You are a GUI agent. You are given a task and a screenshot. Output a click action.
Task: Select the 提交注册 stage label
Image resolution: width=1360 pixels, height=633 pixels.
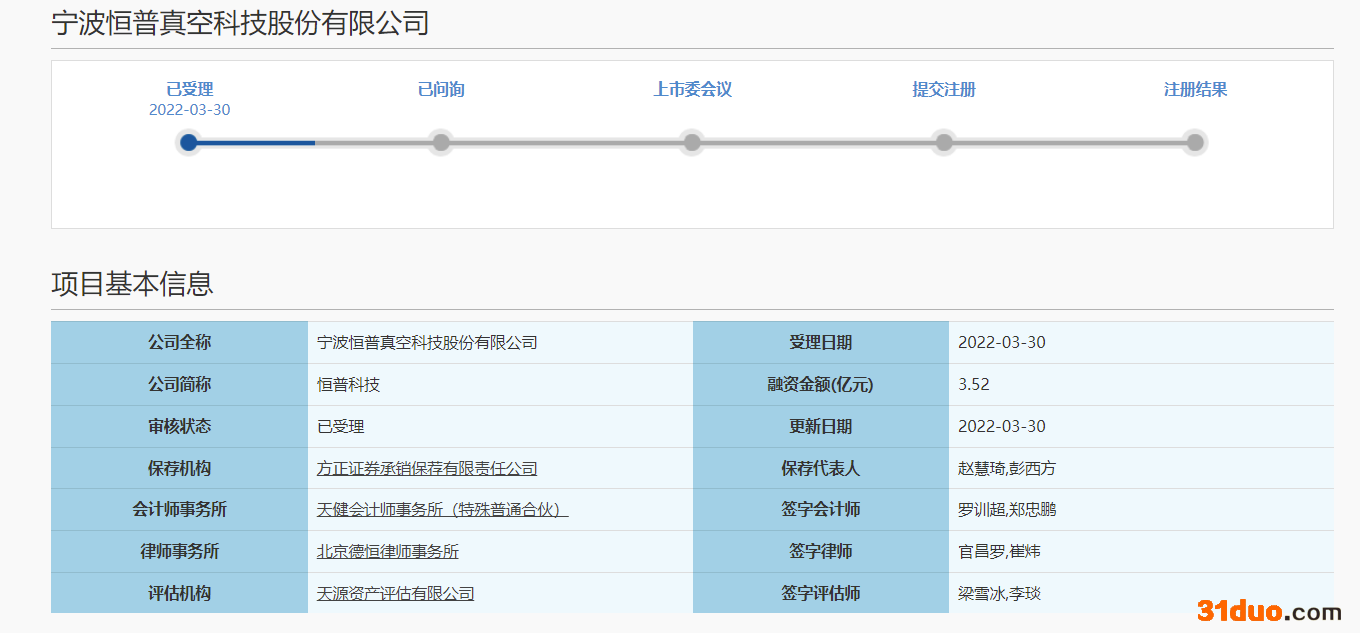tap(944, 89)
